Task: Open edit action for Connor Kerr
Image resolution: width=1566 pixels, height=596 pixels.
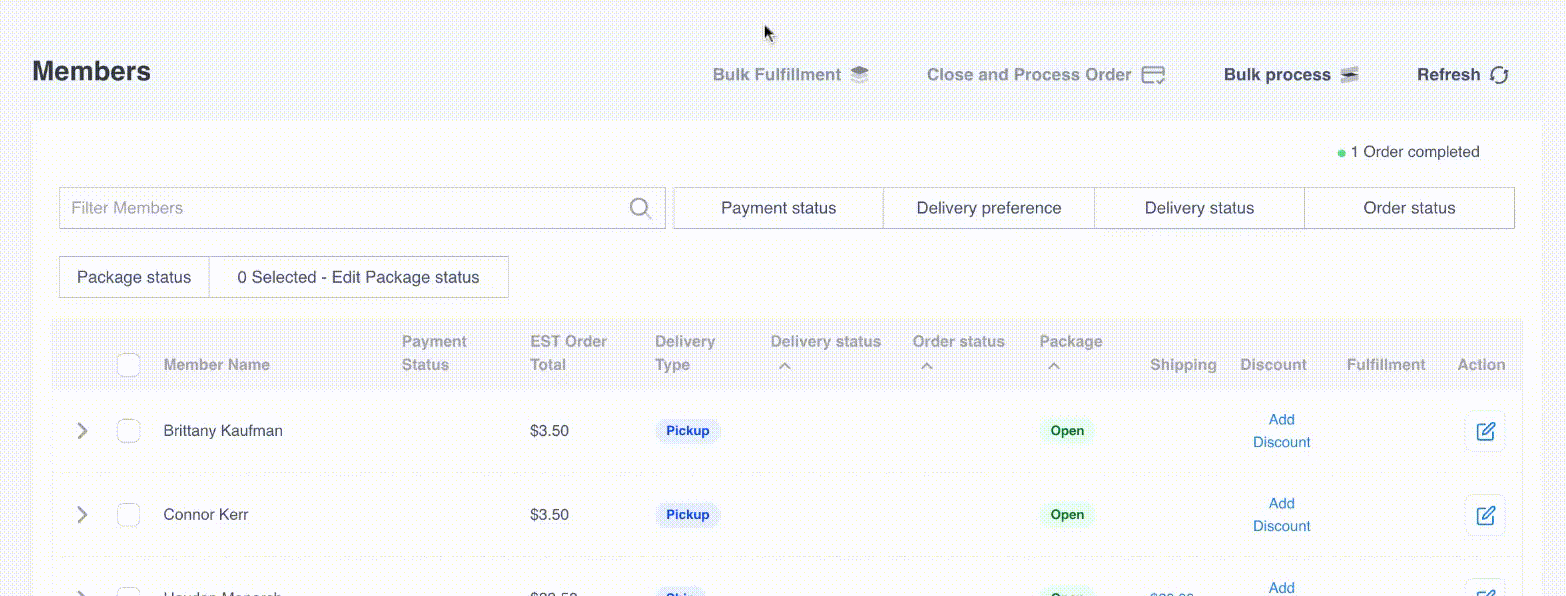Action: [x=1485, y=515]
